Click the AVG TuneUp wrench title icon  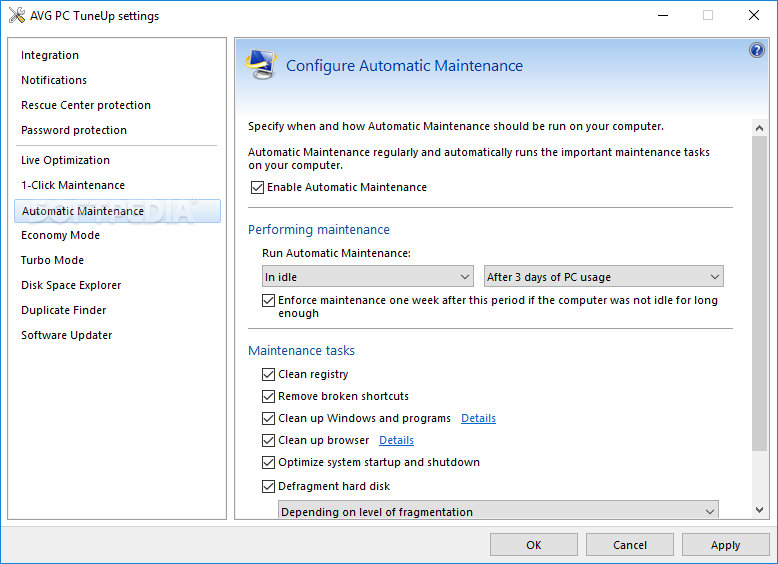pos(17,15)
